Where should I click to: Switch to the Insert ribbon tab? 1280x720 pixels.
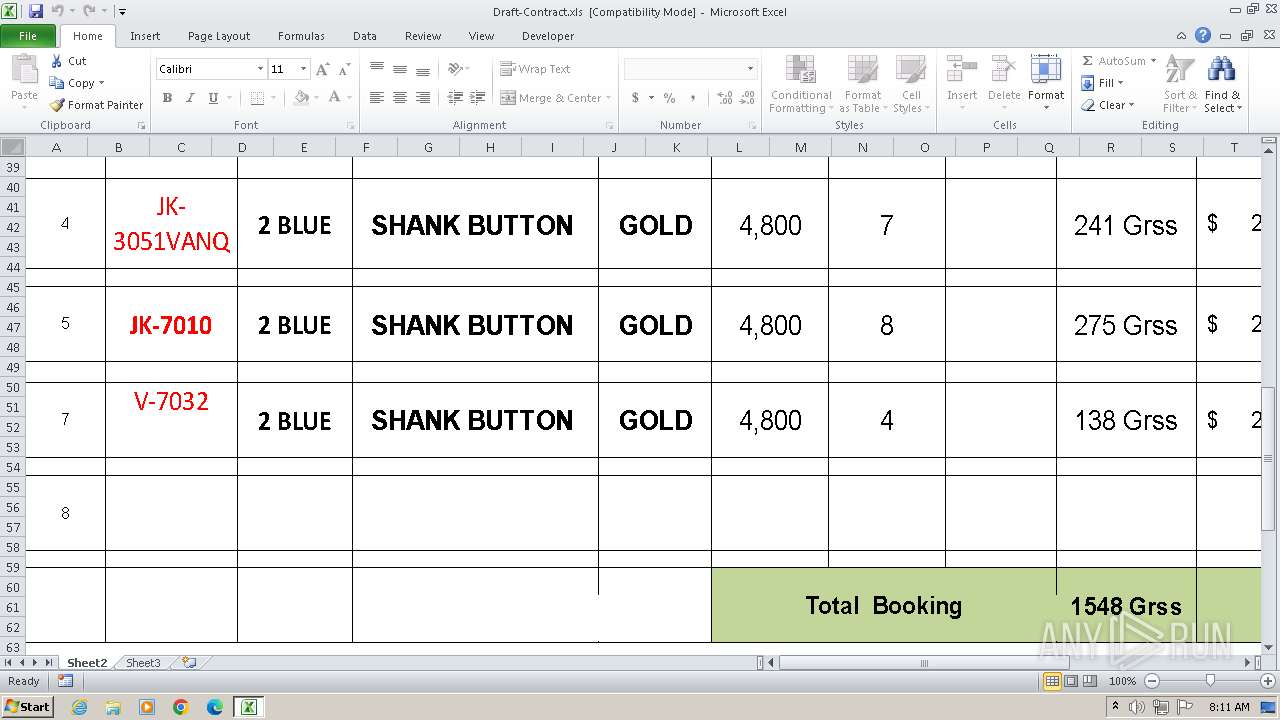145,36
